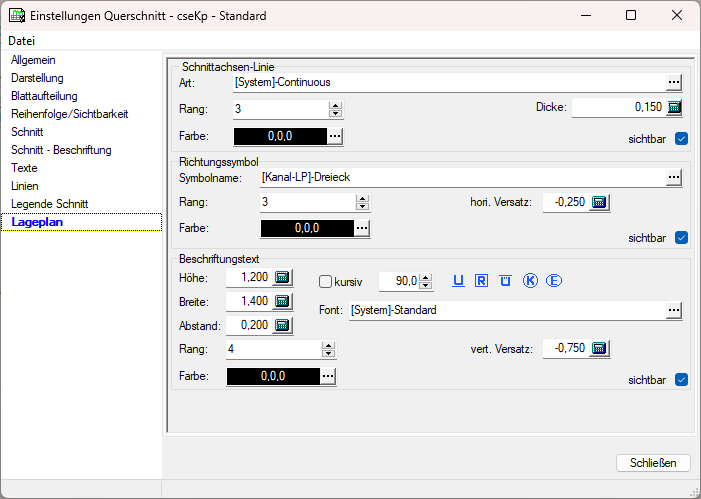Image resolution: width=701 pixels, height=499 pixels.
Task: Enable the kursiv checkbox
Action: click(325, 282)
